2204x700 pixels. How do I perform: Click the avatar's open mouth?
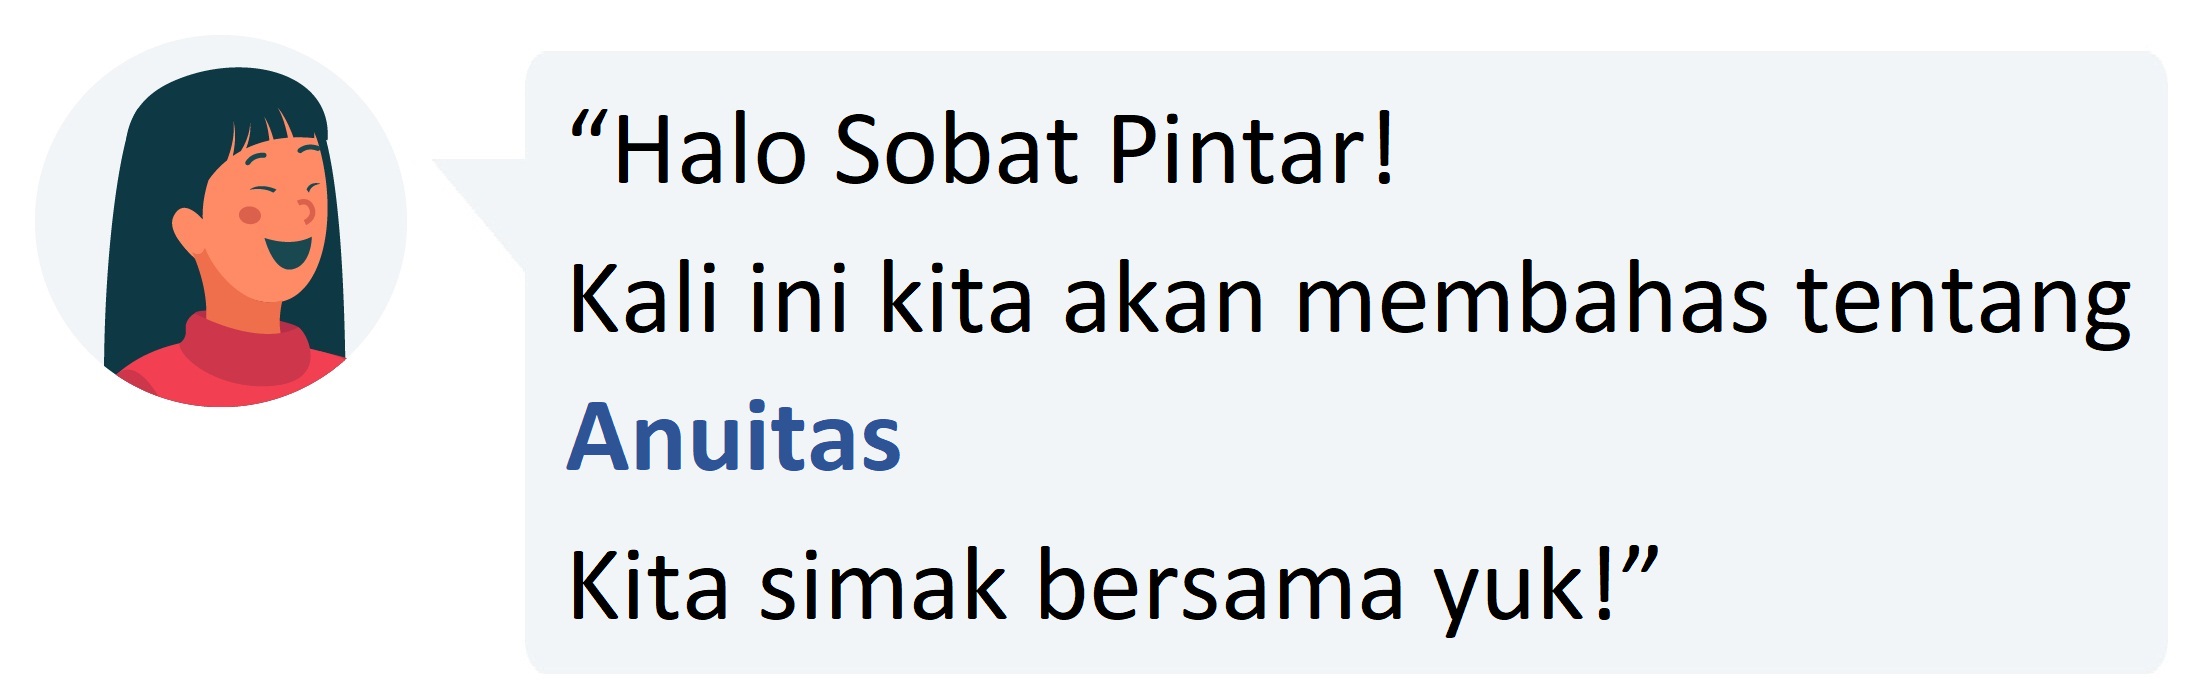290,250
